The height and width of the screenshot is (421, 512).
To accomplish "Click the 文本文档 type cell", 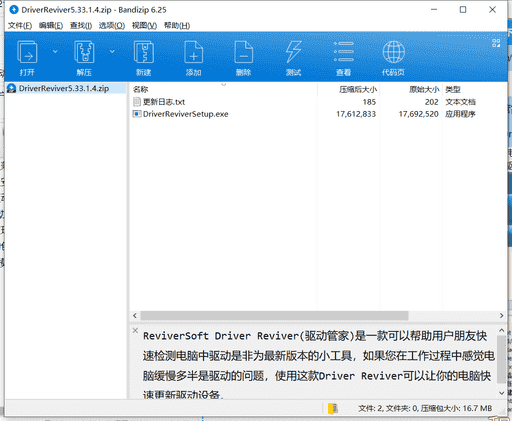I will pos(460,102).
